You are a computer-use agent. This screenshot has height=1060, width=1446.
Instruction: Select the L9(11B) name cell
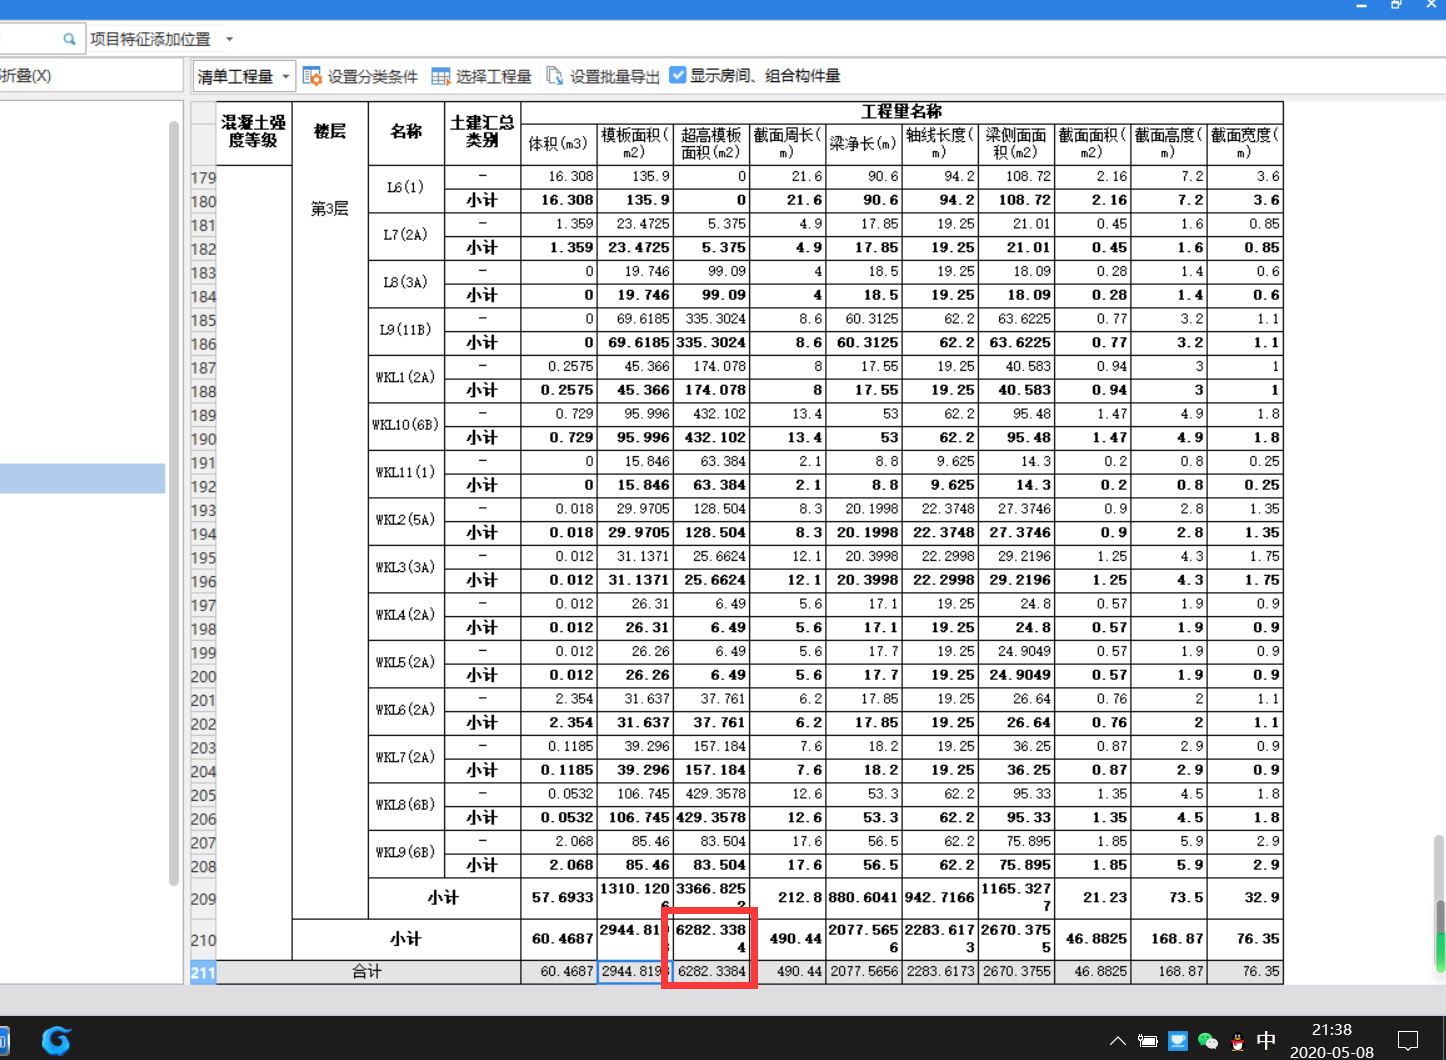tap(406, 331)
